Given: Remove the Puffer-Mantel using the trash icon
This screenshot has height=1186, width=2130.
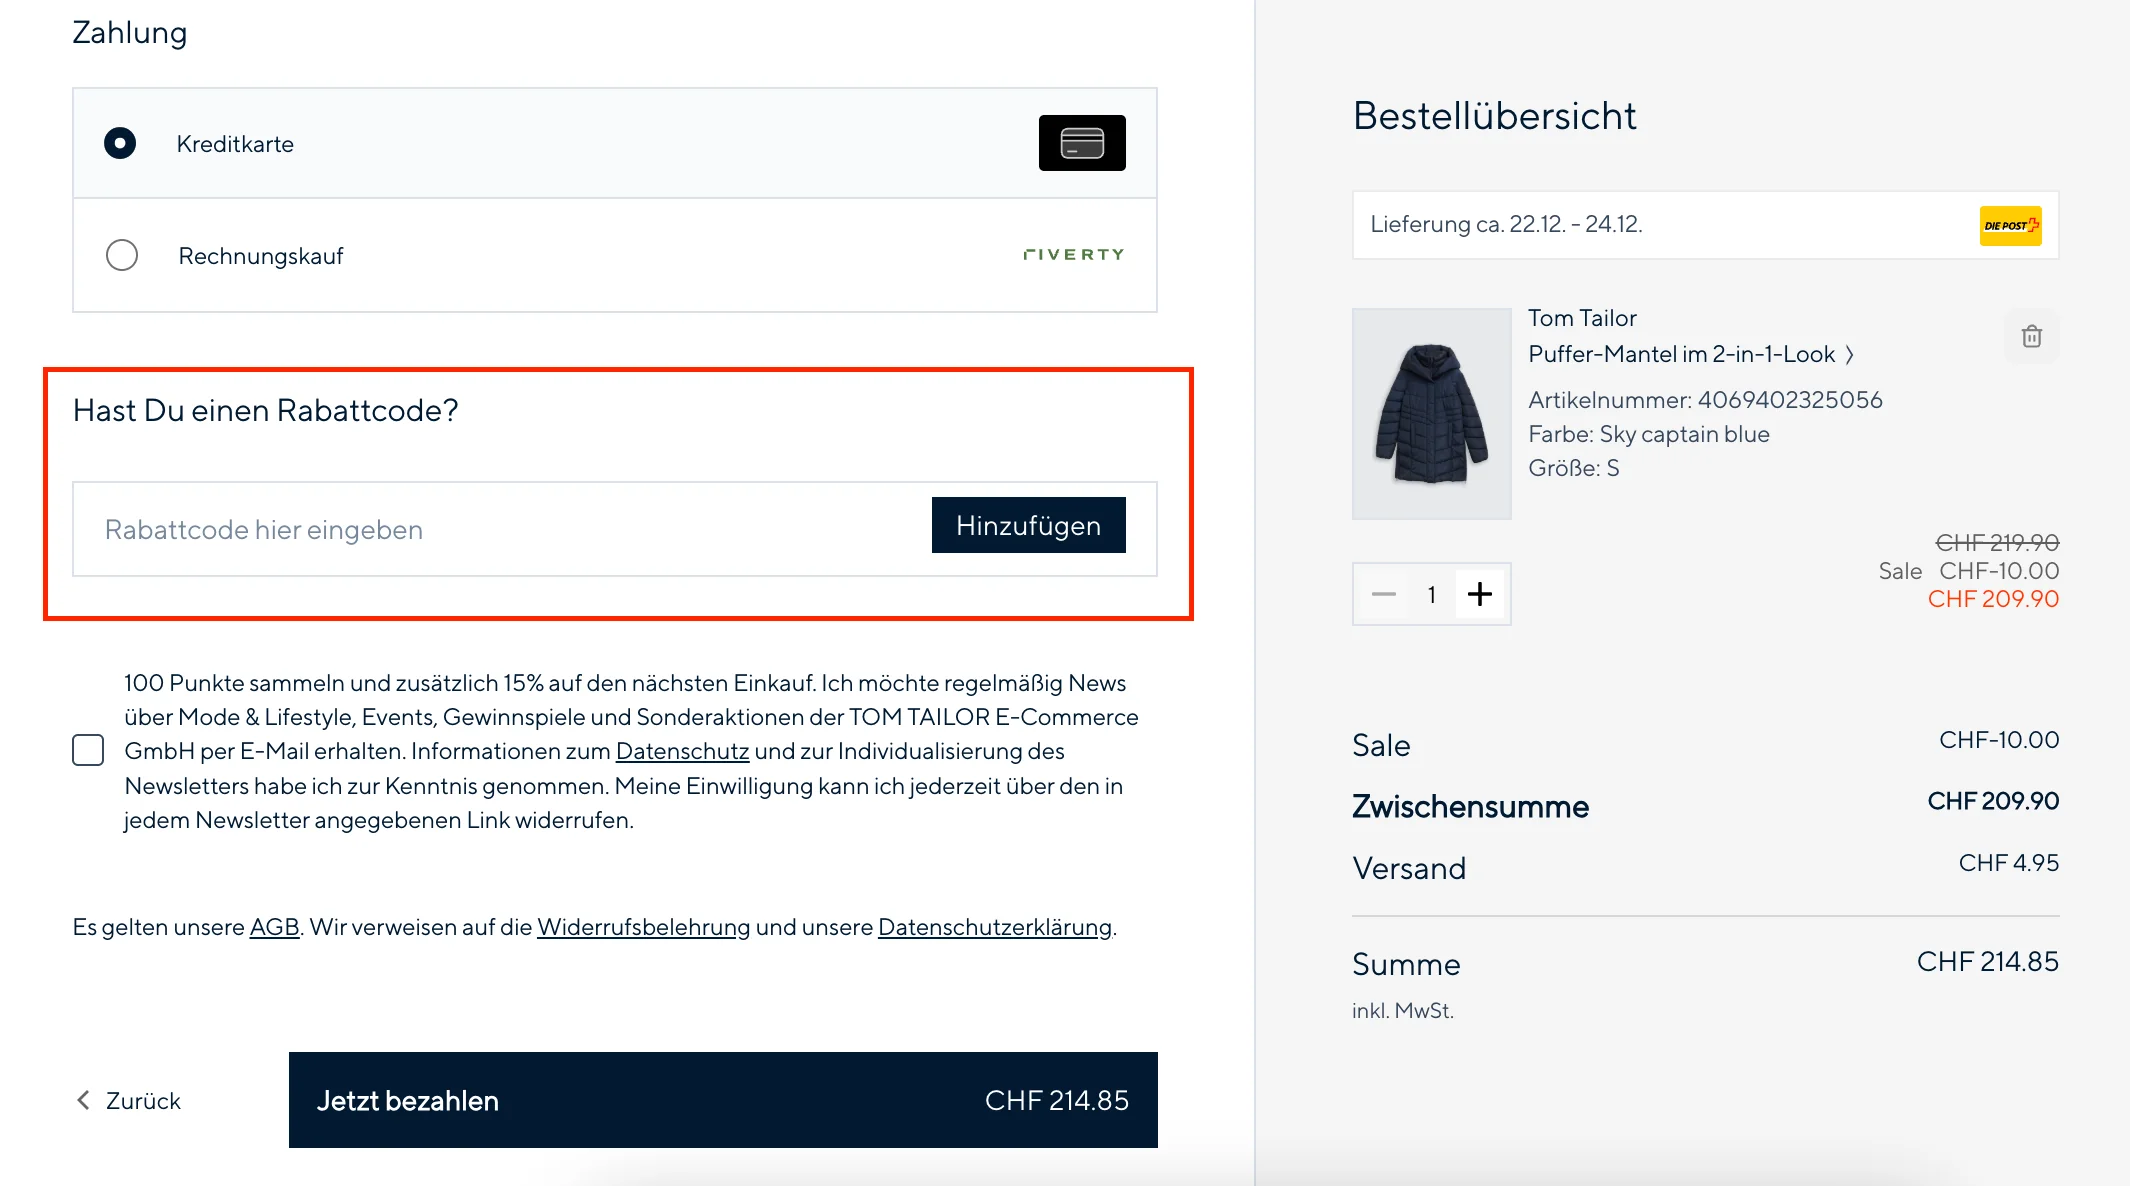Looking at the screenshot, I should point(2031,337).
